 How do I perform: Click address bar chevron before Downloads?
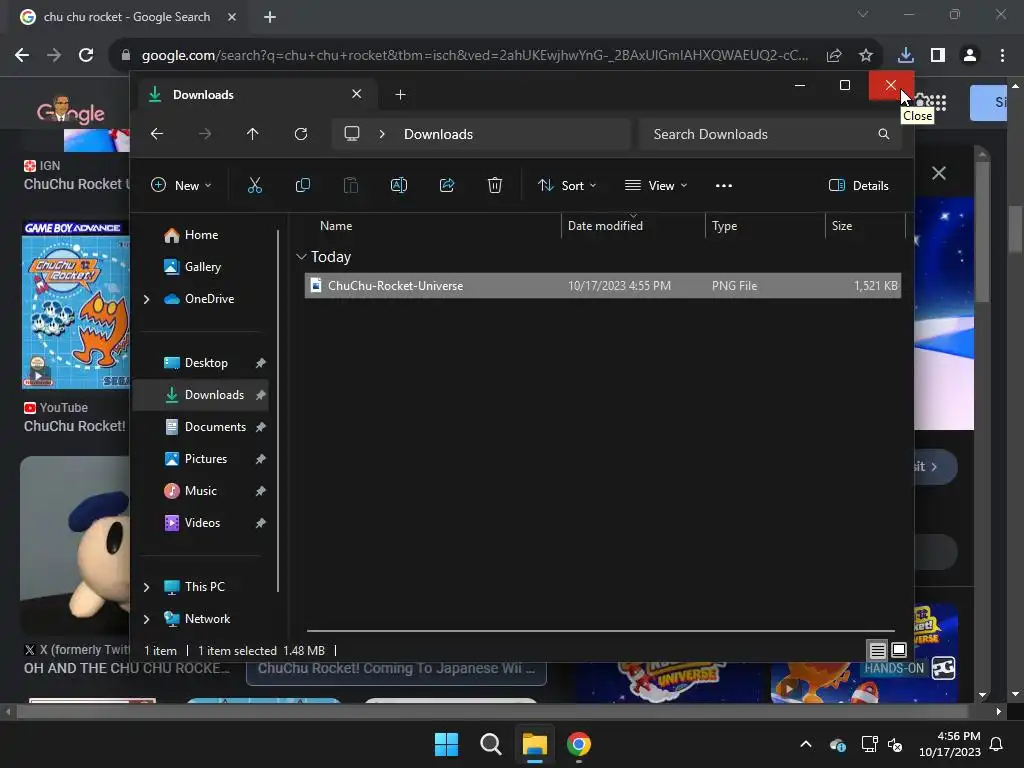tap(382, 134)
